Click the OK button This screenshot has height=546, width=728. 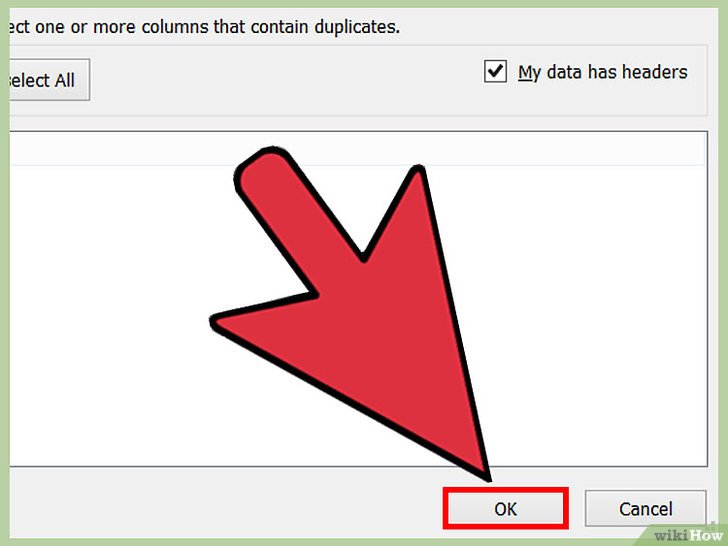tap(506, 508)
